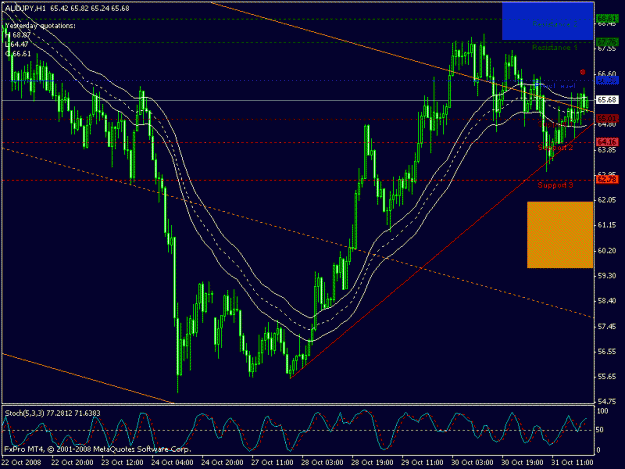Click the '31 Oct 11:00' time label

(x=572, y=462)
